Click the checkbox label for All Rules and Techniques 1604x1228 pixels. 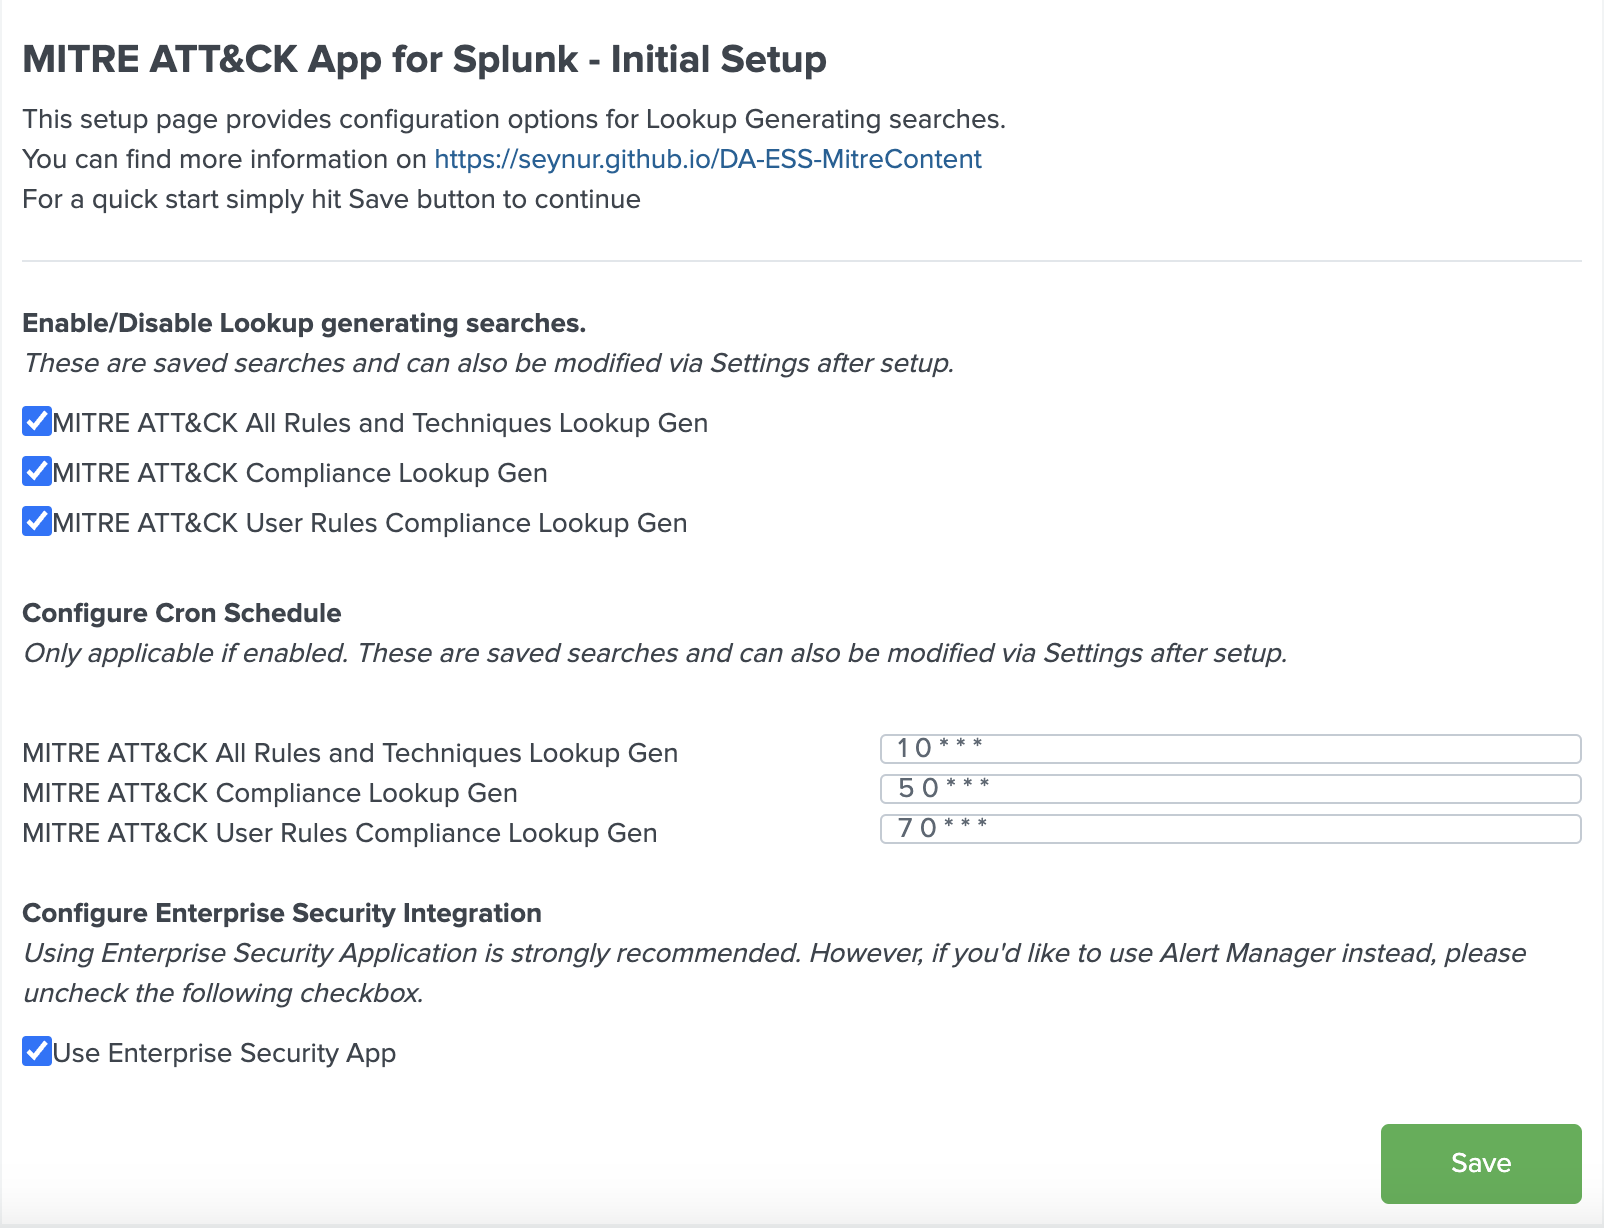(380, 423)
